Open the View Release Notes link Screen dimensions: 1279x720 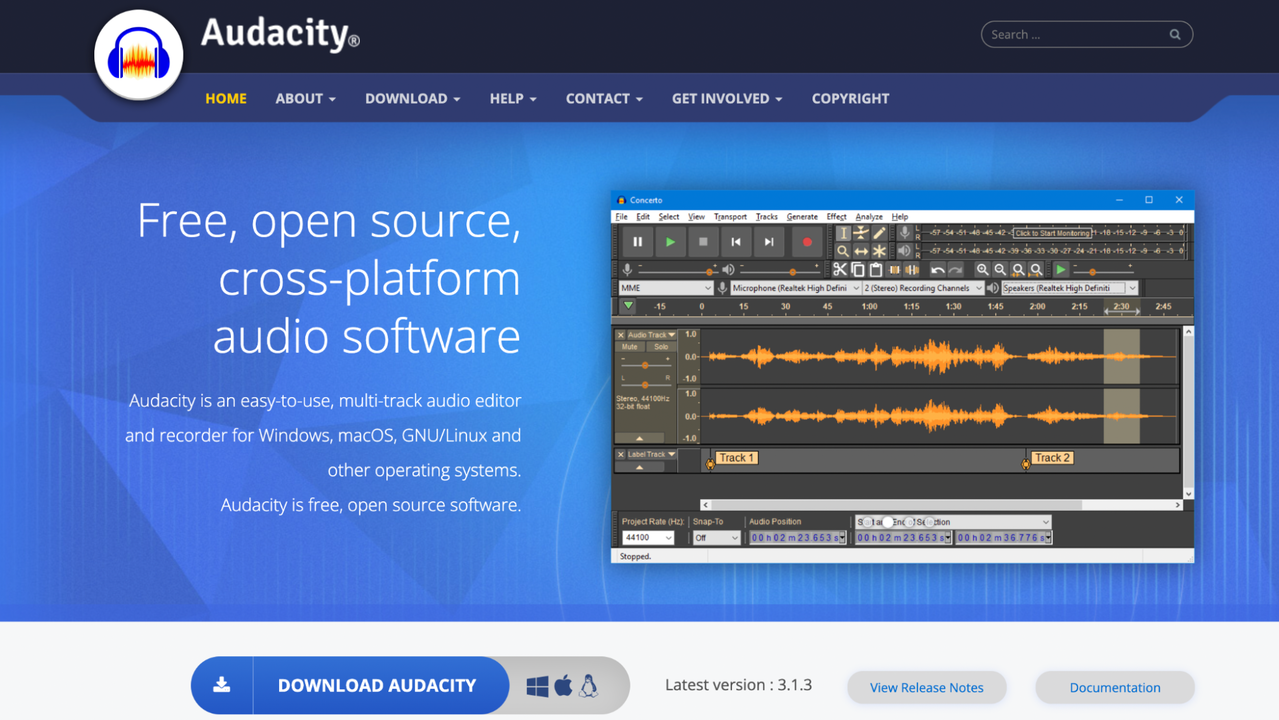(926, 687)
